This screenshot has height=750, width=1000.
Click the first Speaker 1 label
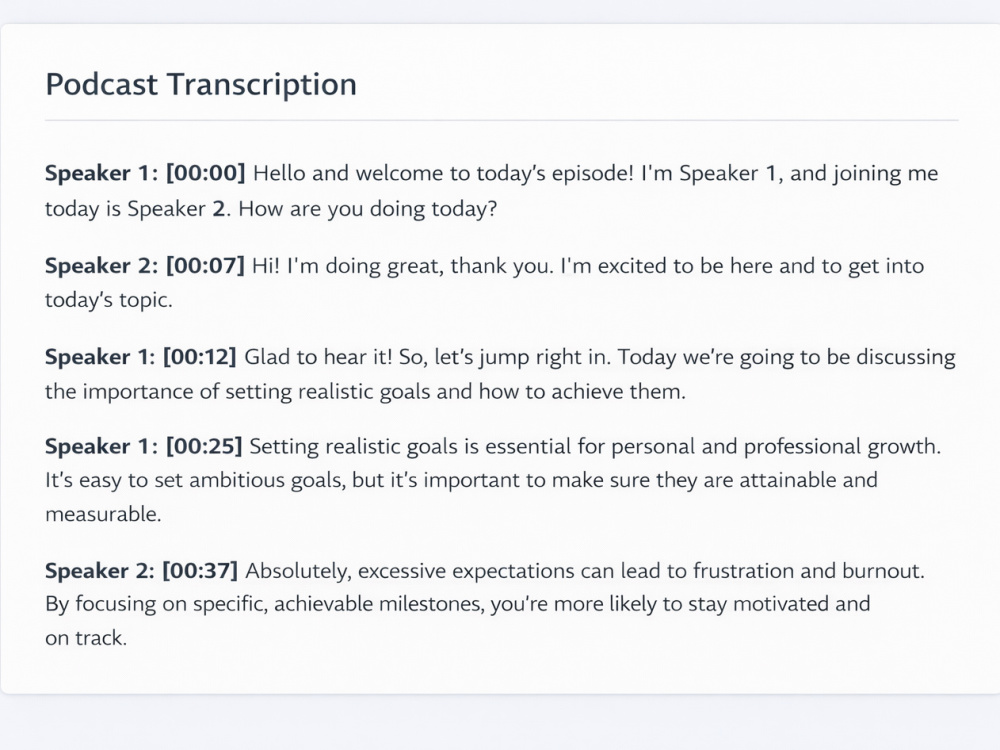click(101, 173)
